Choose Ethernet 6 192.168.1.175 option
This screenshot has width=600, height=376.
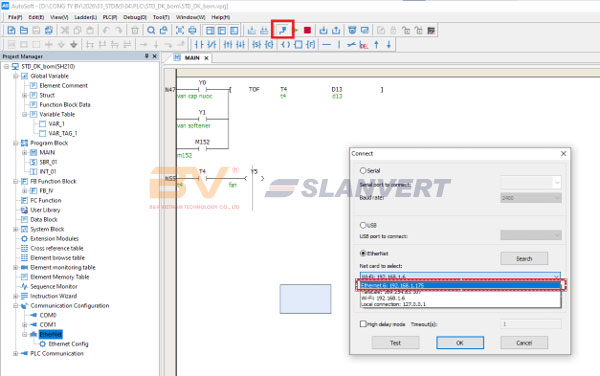(460, 285)
